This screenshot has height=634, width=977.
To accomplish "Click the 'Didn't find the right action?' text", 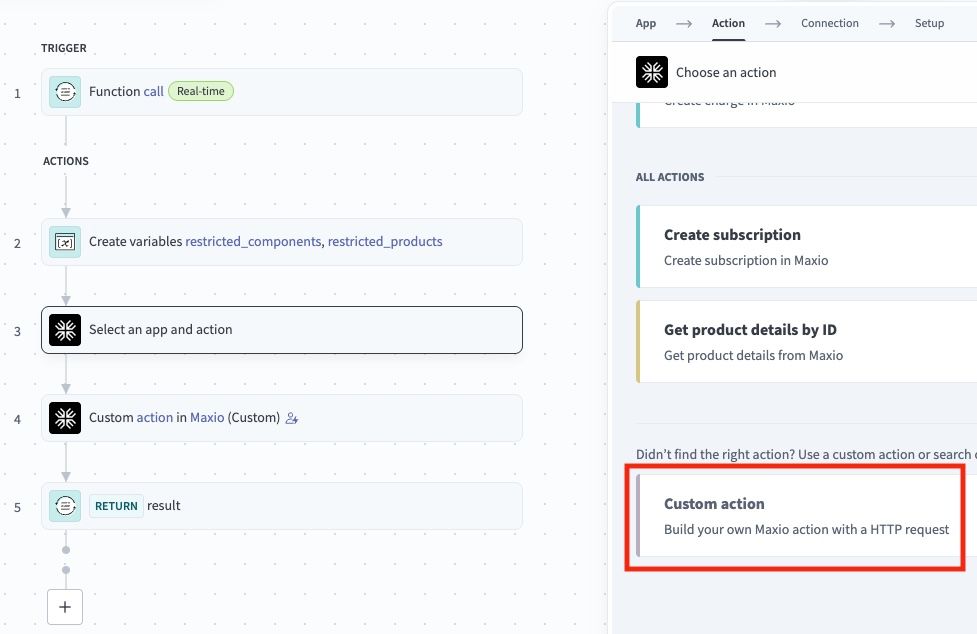I will click(x=806, y=455).
